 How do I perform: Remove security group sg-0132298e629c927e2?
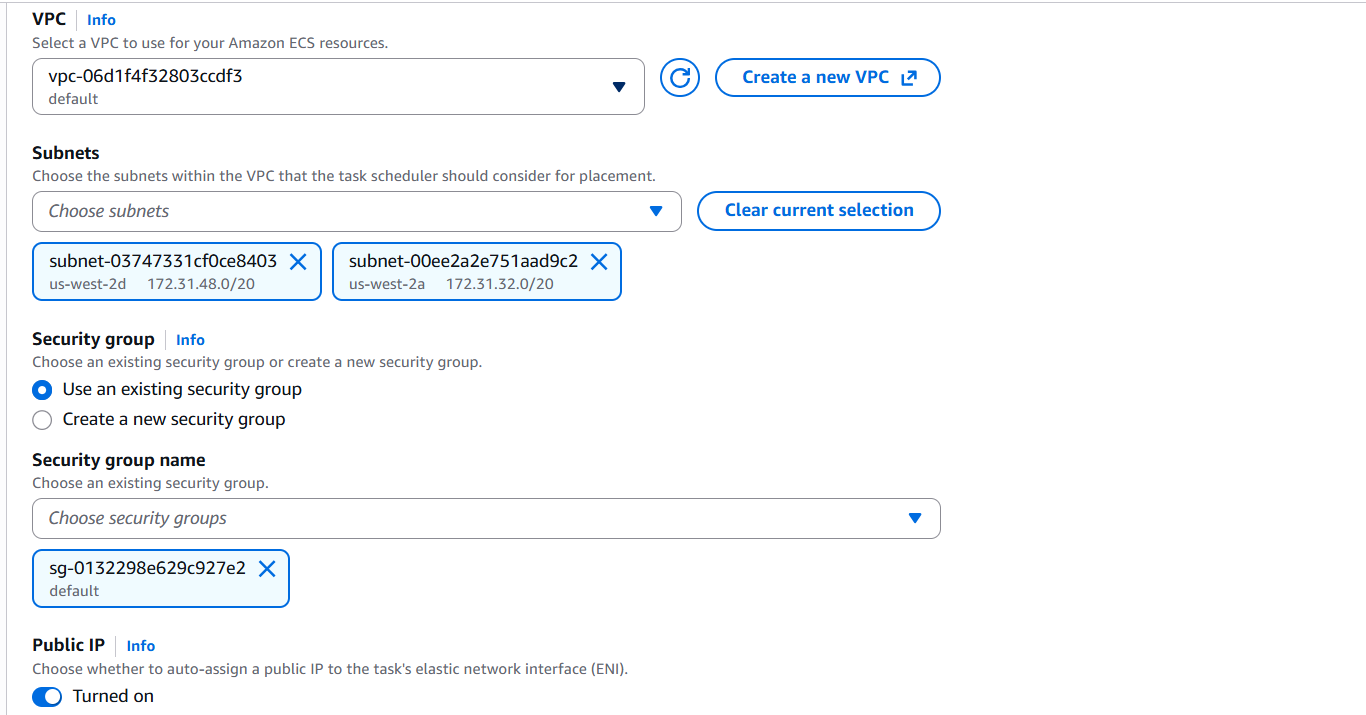(x=267, y=568)
